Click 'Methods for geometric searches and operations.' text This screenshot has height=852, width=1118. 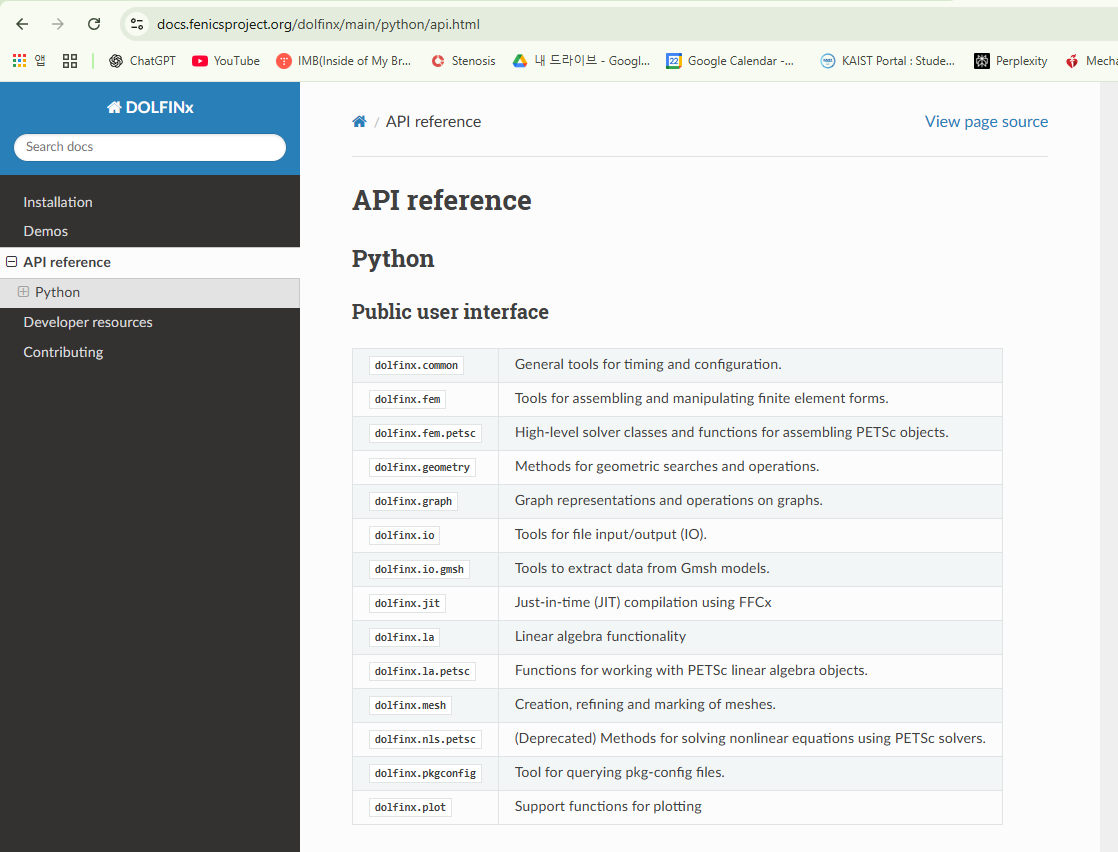pyautogui.click(x=667, y=466)
